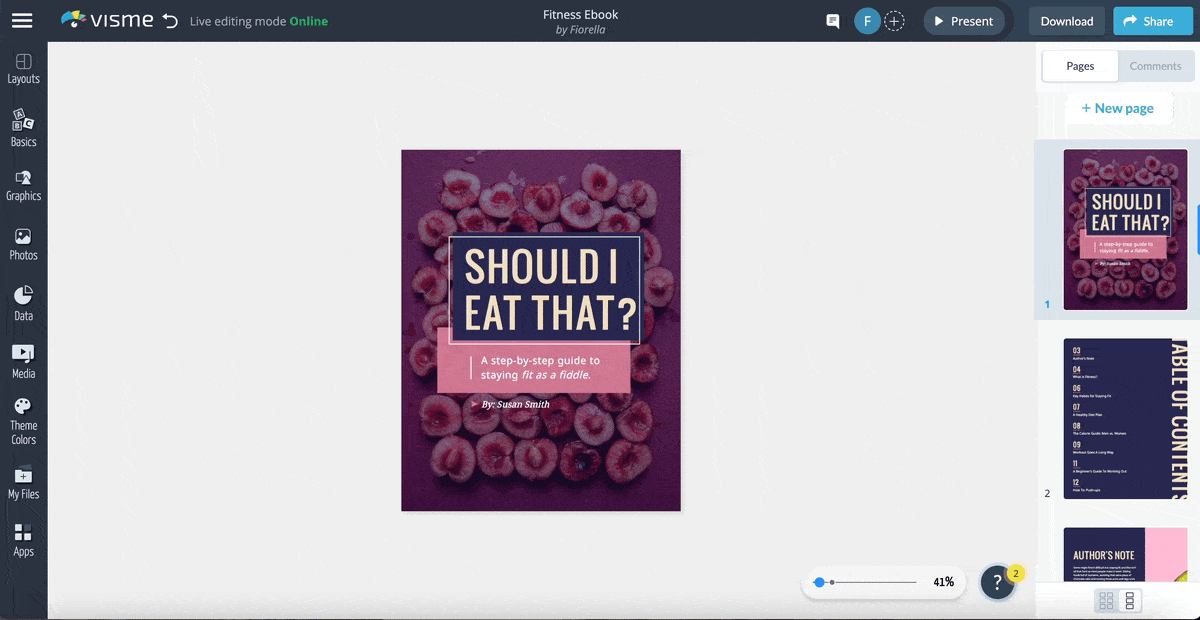The image size is (1200, 620).
Task: Open comments using the top bar speech bubble
Action: [832, 20]
